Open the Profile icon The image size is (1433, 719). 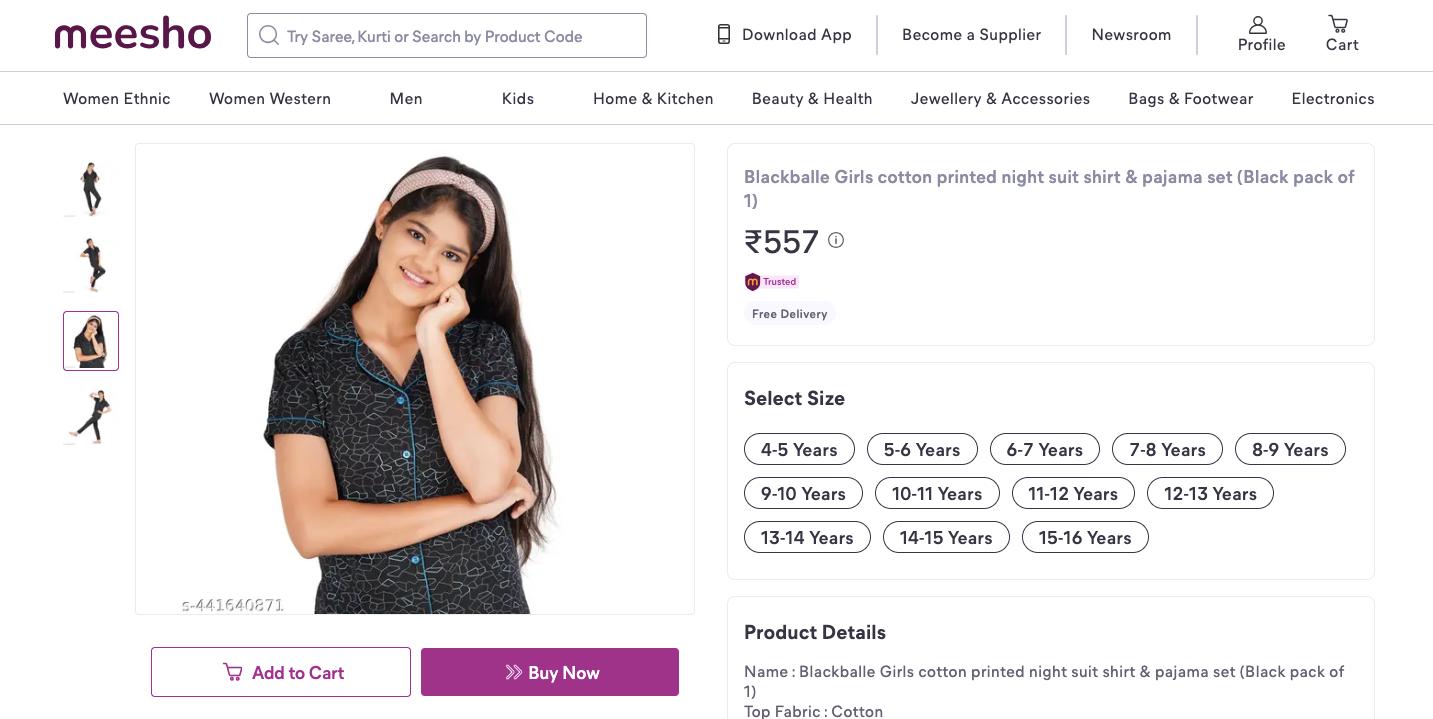click(x=1258, y=25)
